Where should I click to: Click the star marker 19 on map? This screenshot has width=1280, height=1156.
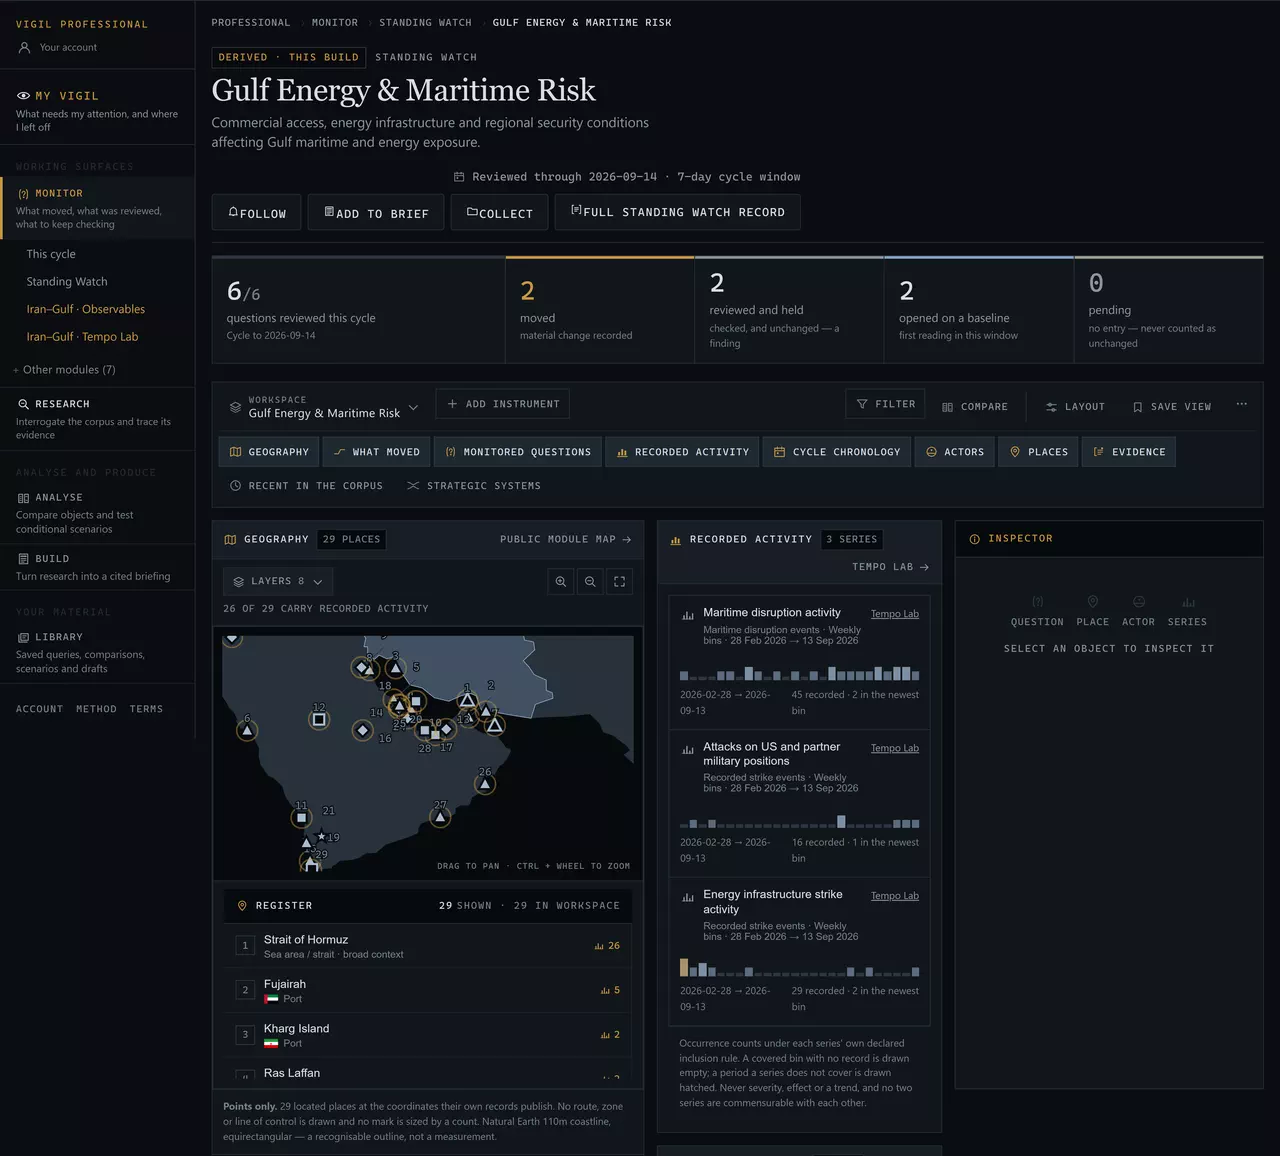pyautogui.click(x=321, y=836)
